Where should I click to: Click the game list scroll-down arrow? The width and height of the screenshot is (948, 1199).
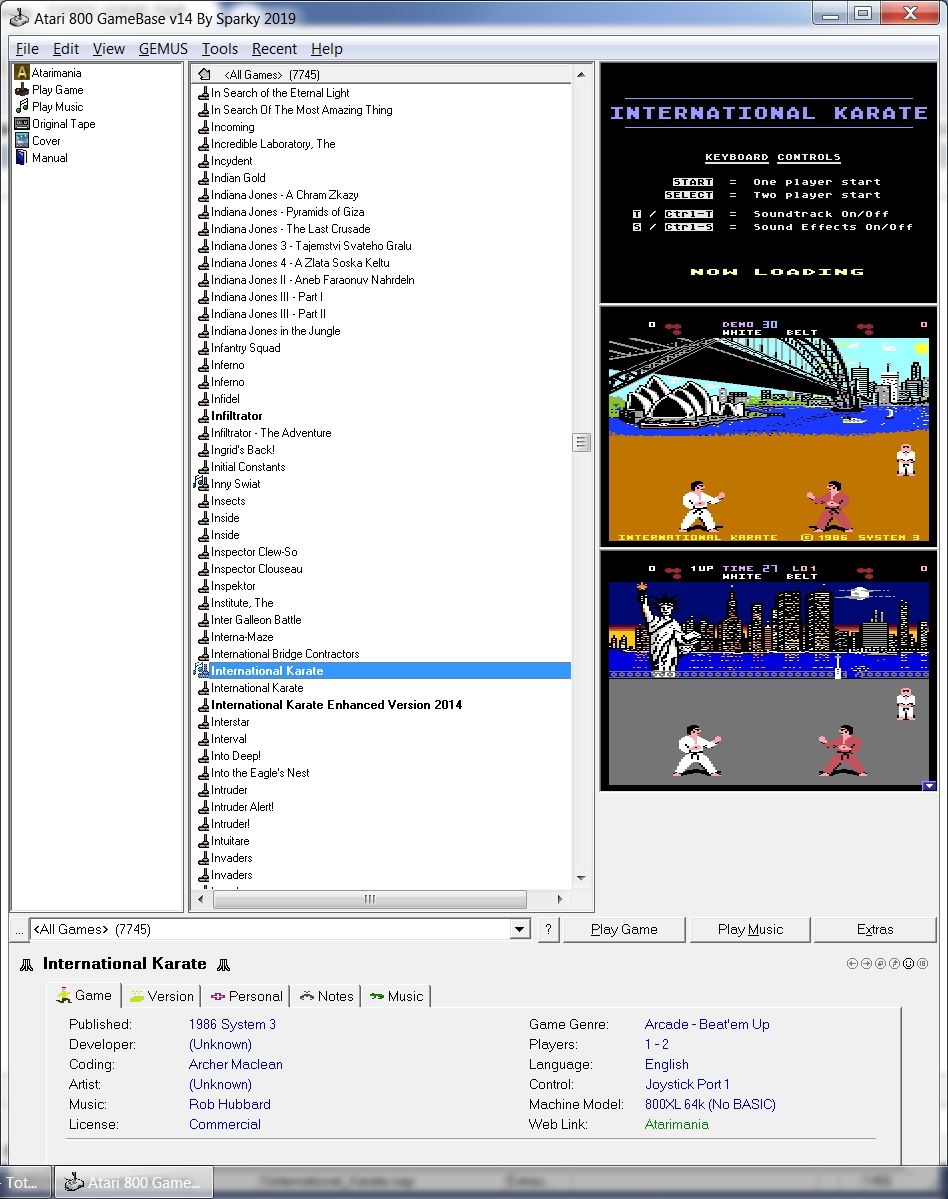point(581,878)
